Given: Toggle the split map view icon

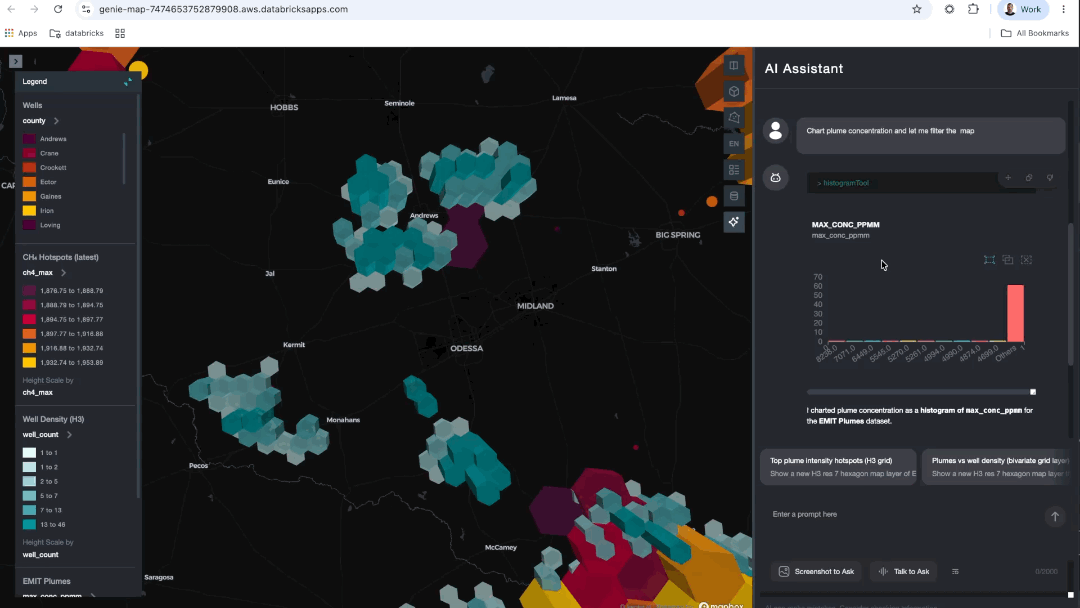Looking at the screenshot, I should click(x=734, y=65).
